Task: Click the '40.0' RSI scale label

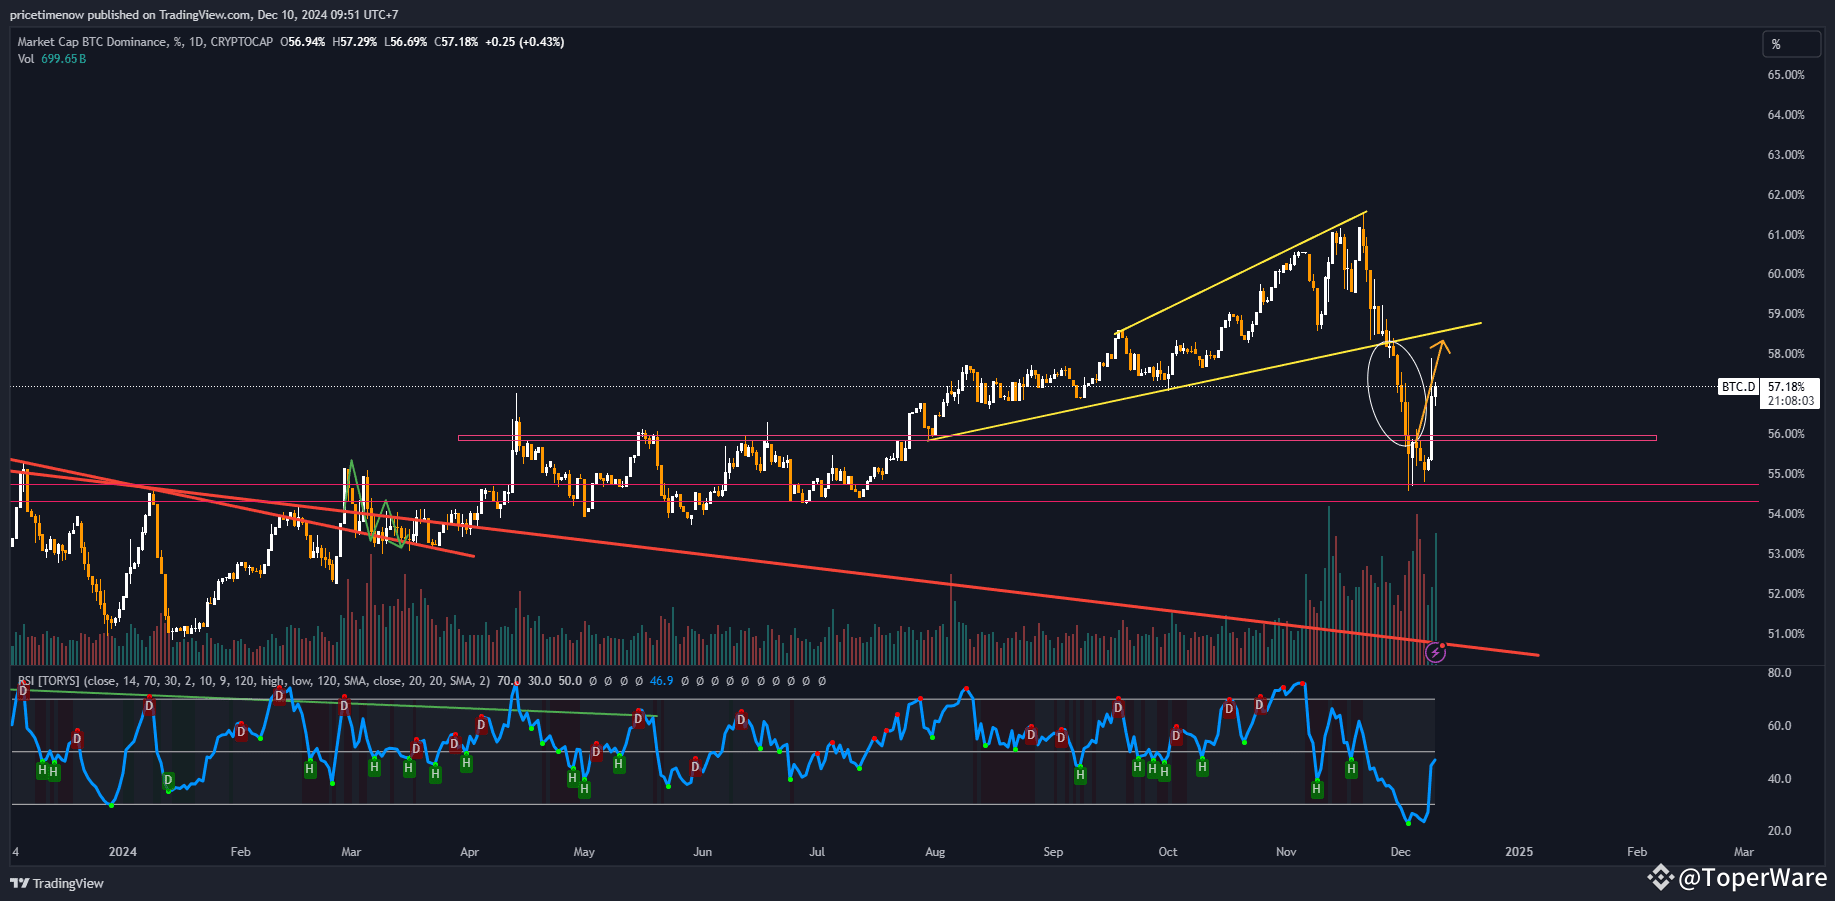Action: pos(1779,779)
